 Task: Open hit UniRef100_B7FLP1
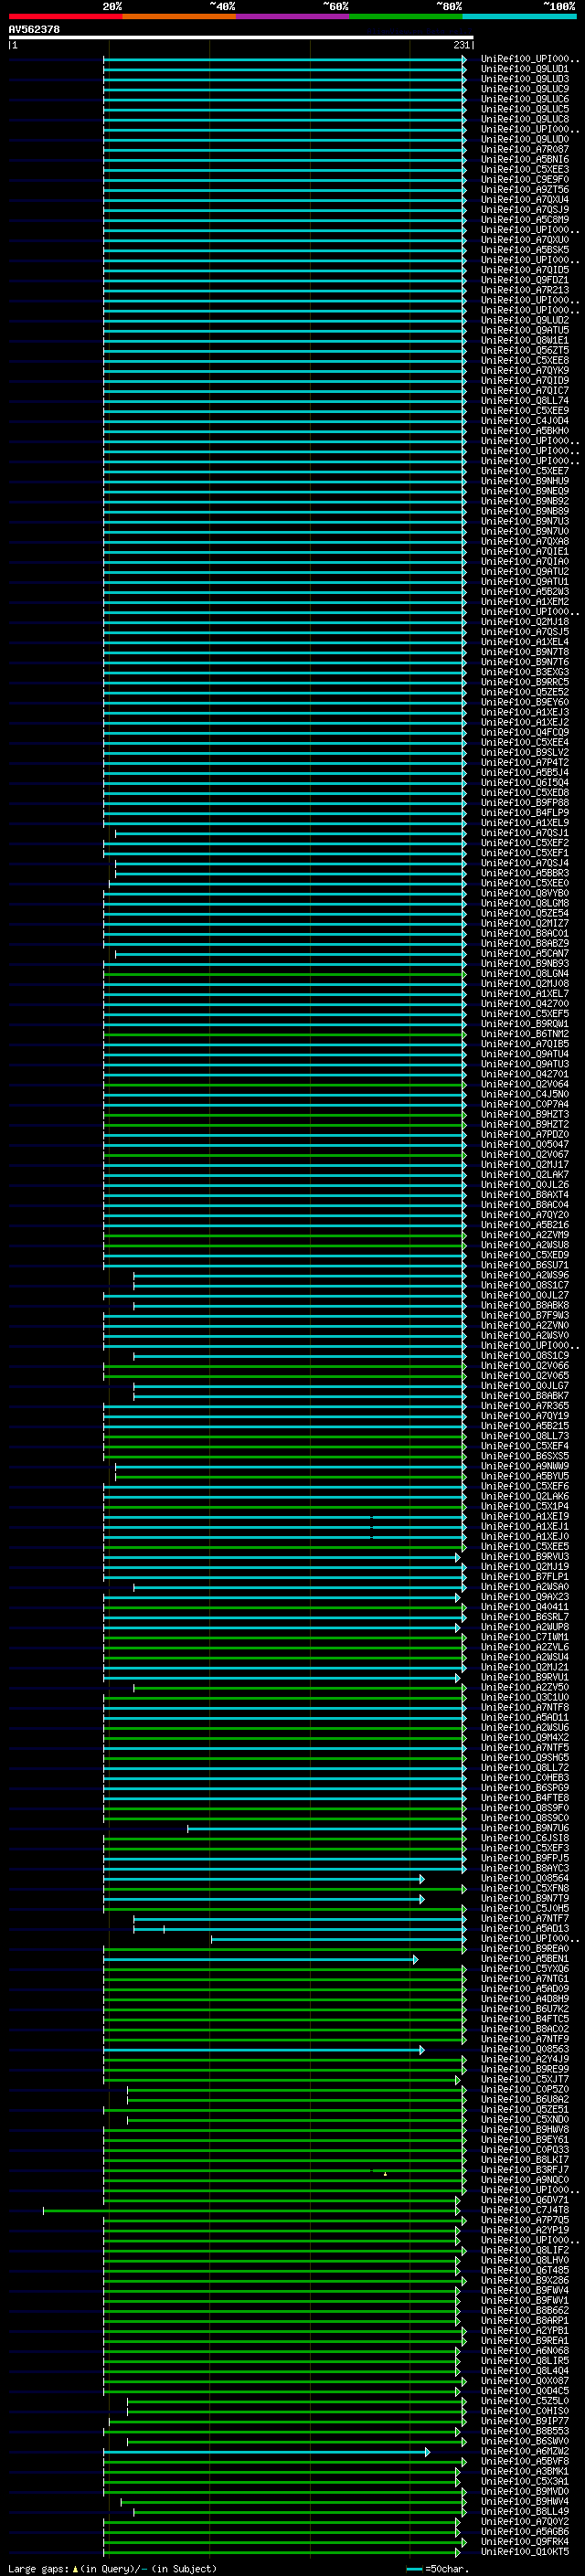tap(525, 1577)
